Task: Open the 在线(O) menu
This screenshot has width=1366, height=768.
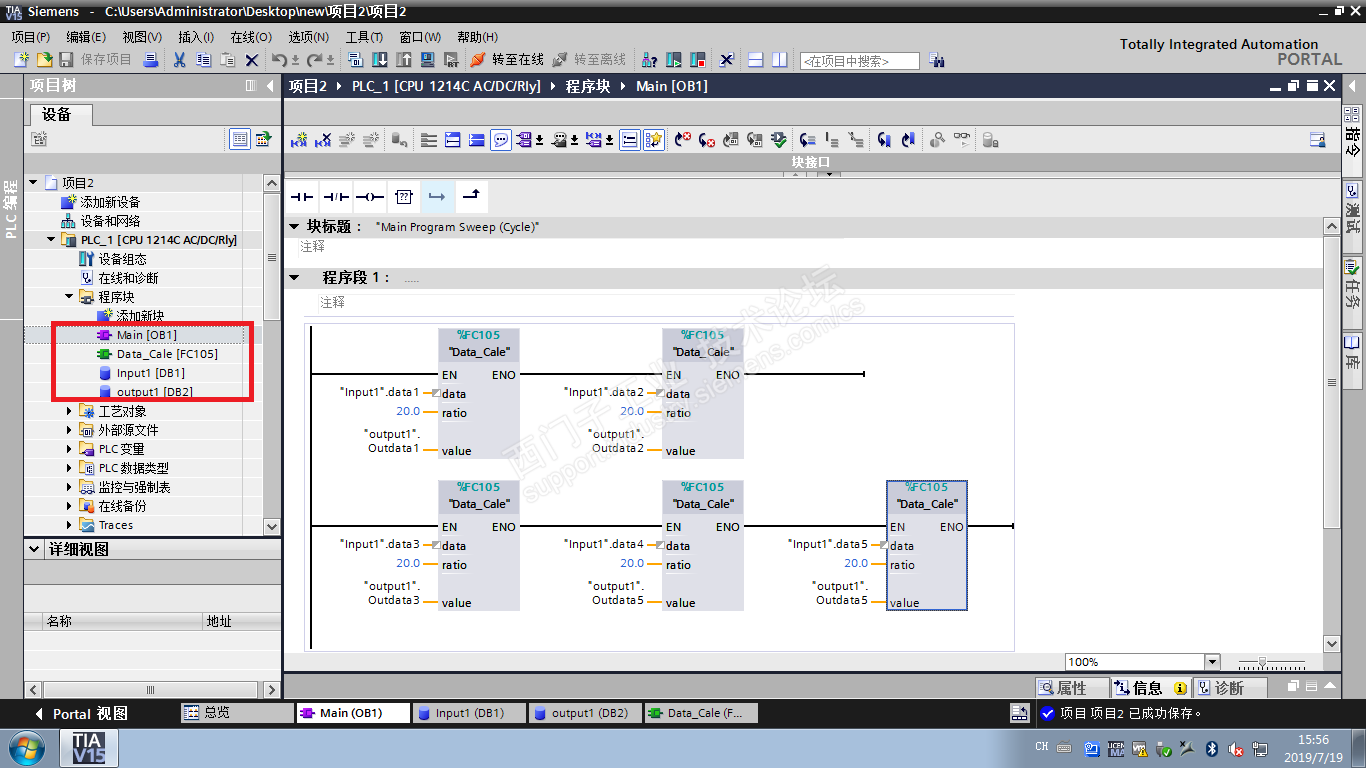Action: 251,37
